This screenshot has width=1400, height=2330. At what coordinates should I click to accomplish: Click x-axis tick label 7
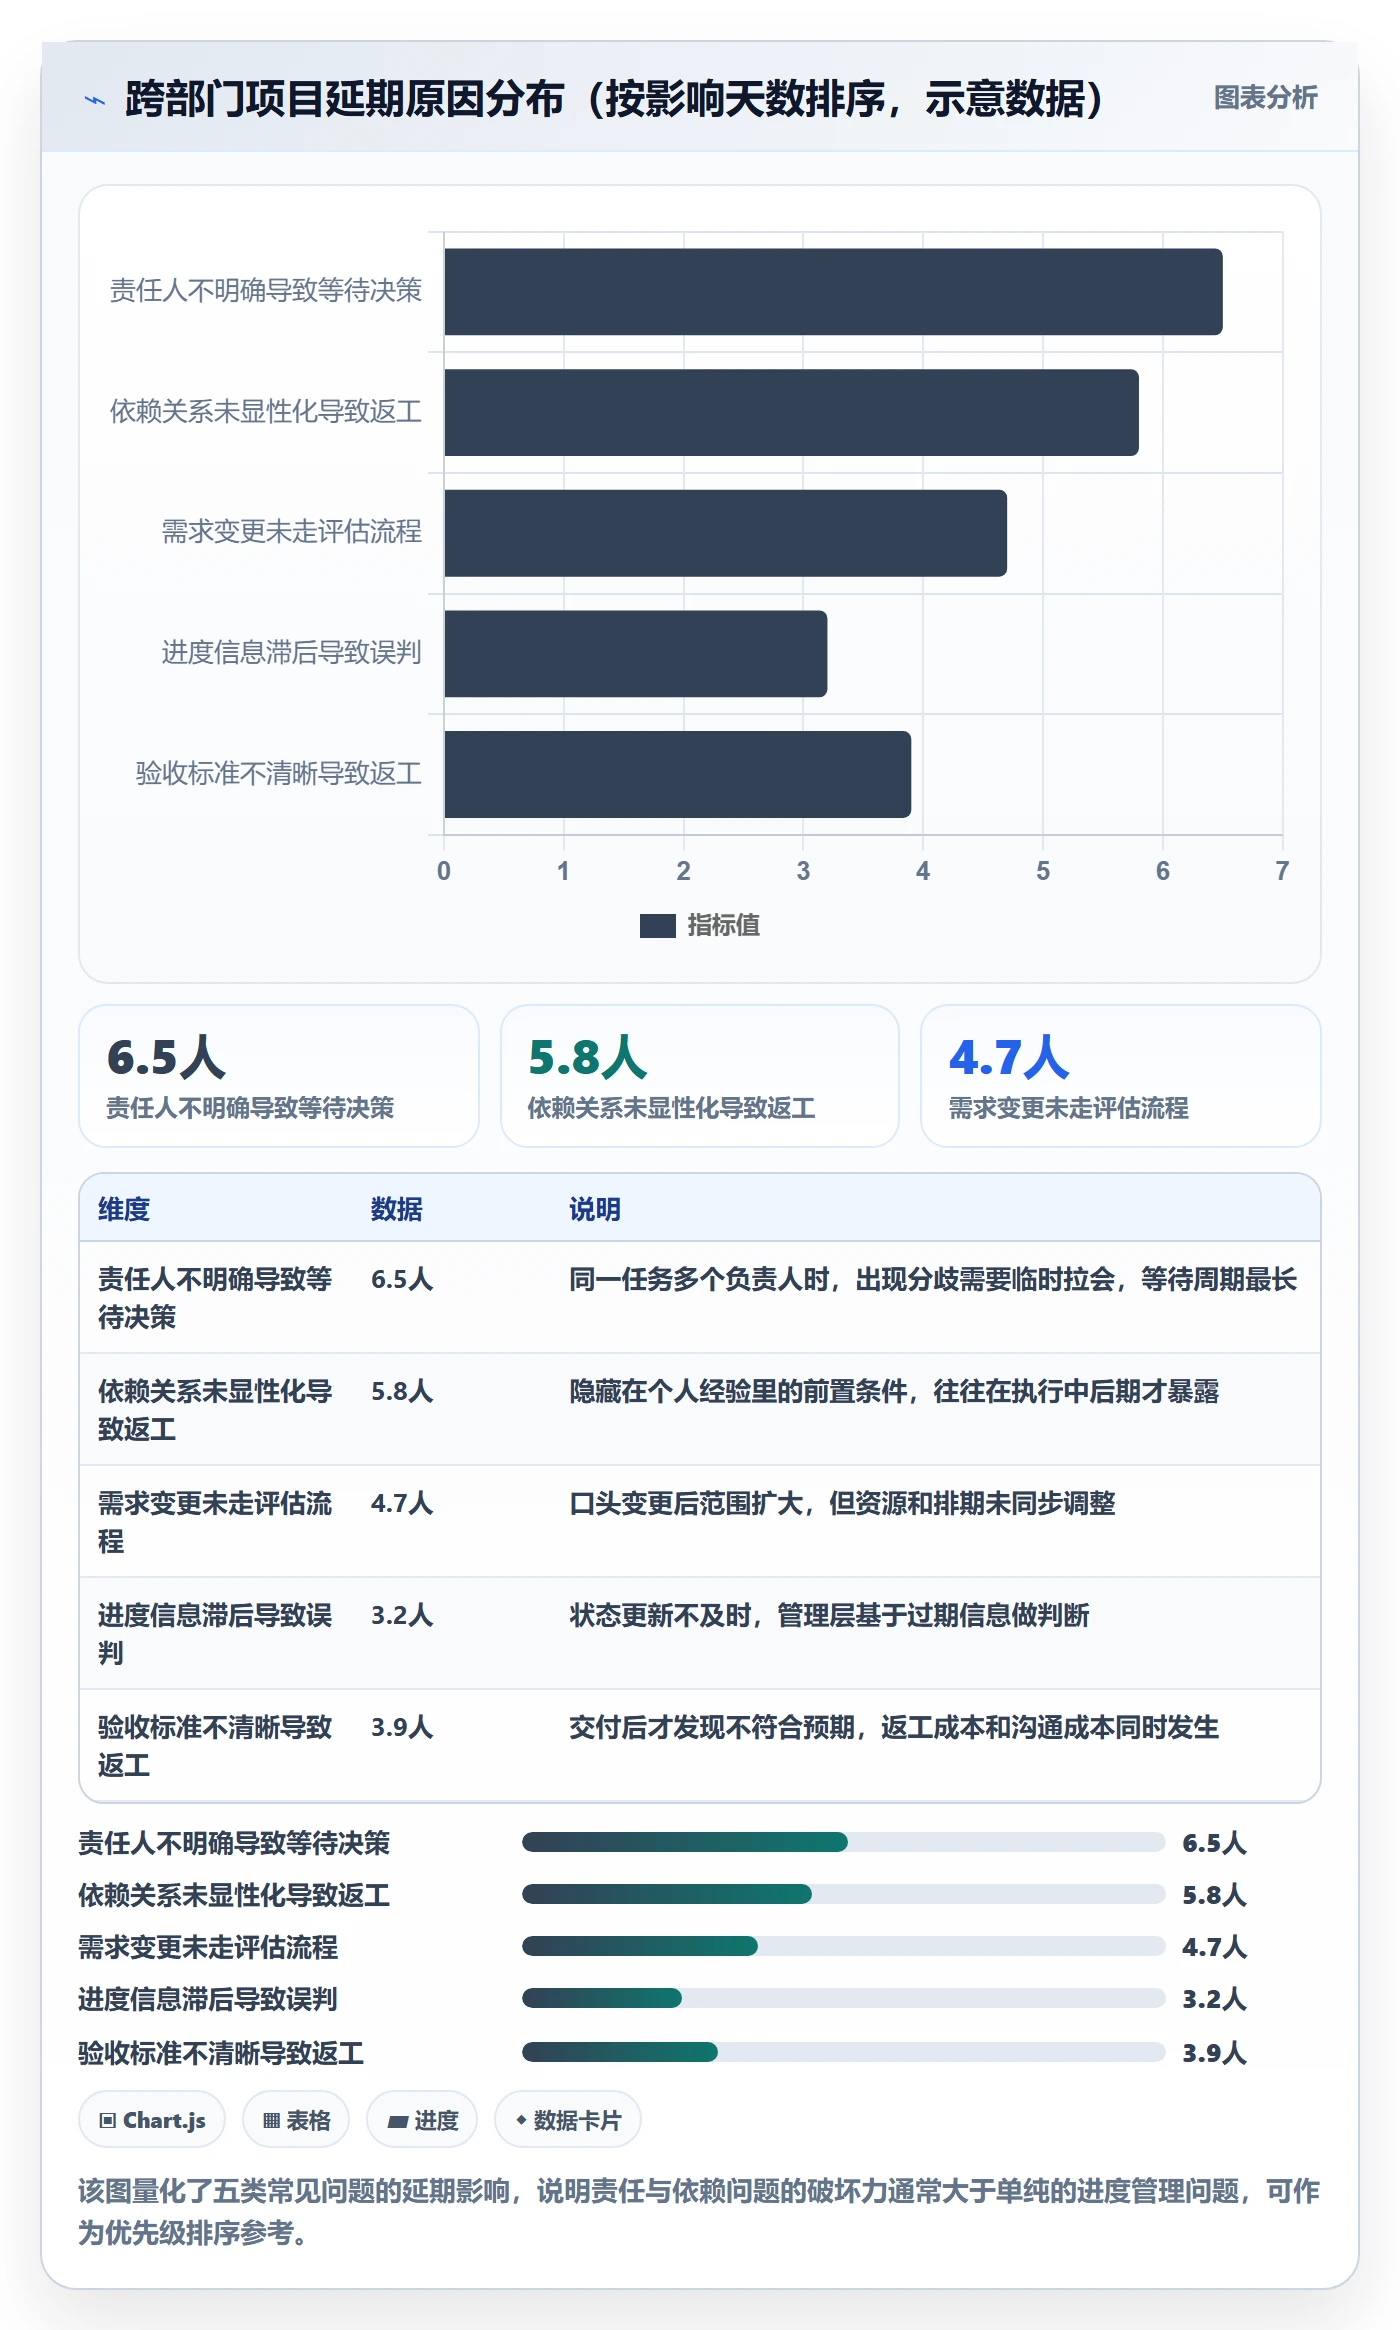point(1282,871)
